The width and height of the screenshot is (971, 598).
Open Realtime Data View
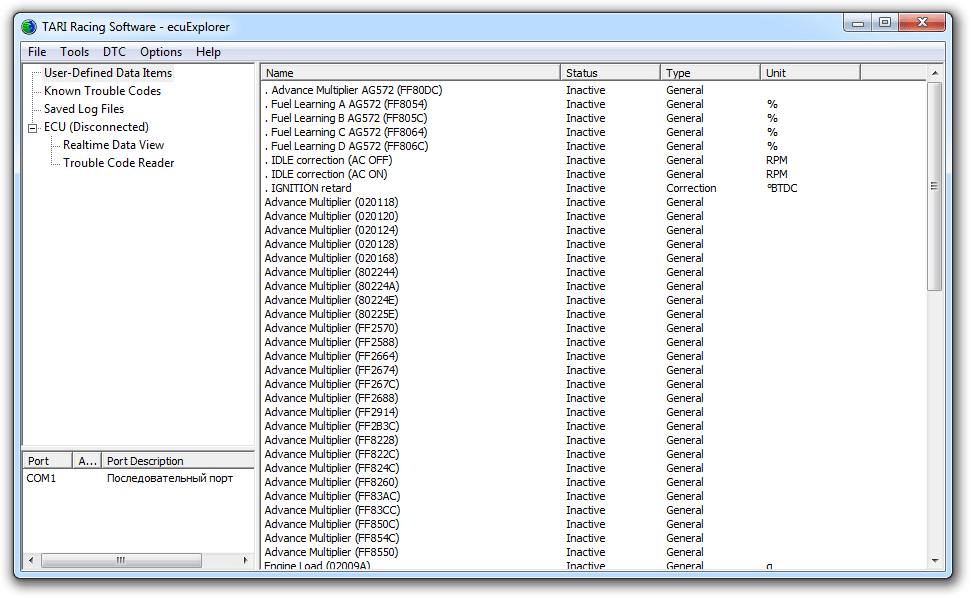tap(113, 145)
